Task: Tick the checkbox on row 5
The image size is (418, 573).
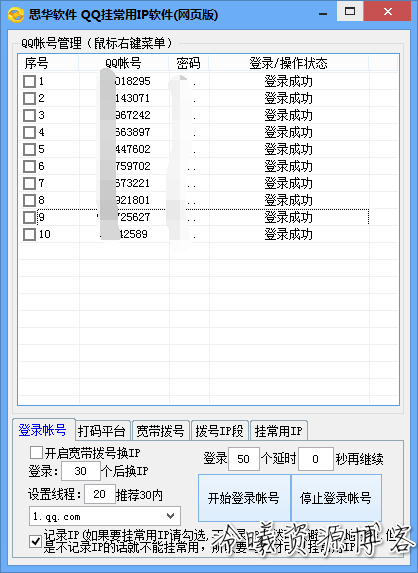Action: [29, 149]
